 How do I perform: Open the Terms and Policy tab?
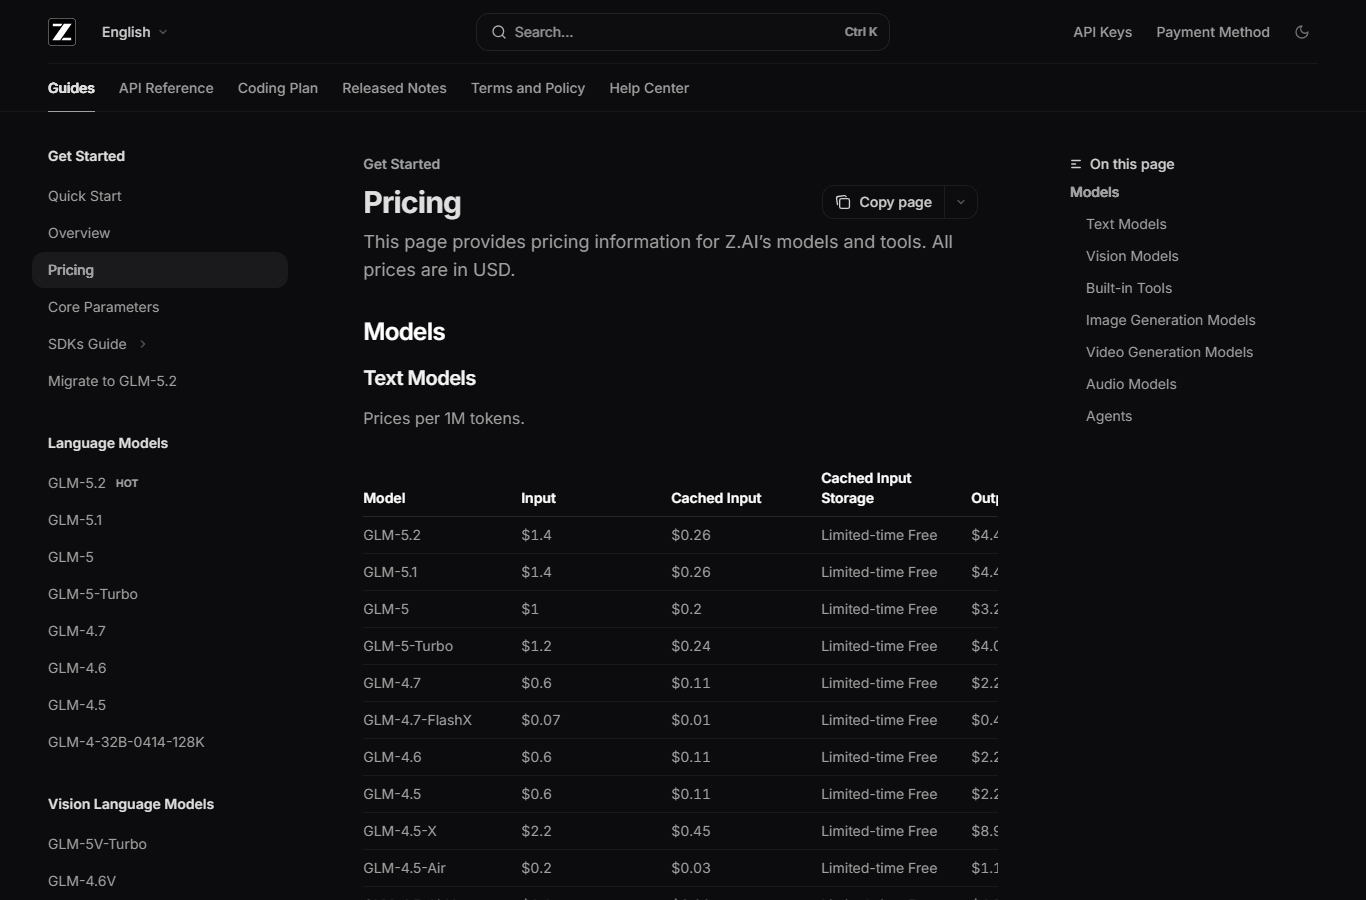coord(528,88)
